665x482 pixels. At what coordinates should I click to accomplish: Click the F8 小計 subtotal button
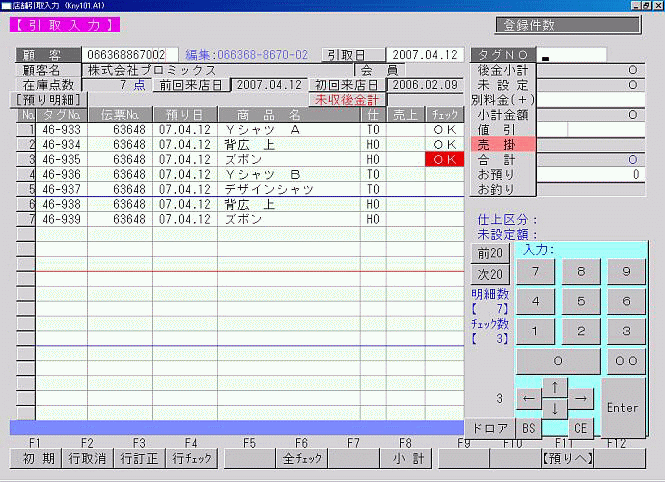point(406,458)
